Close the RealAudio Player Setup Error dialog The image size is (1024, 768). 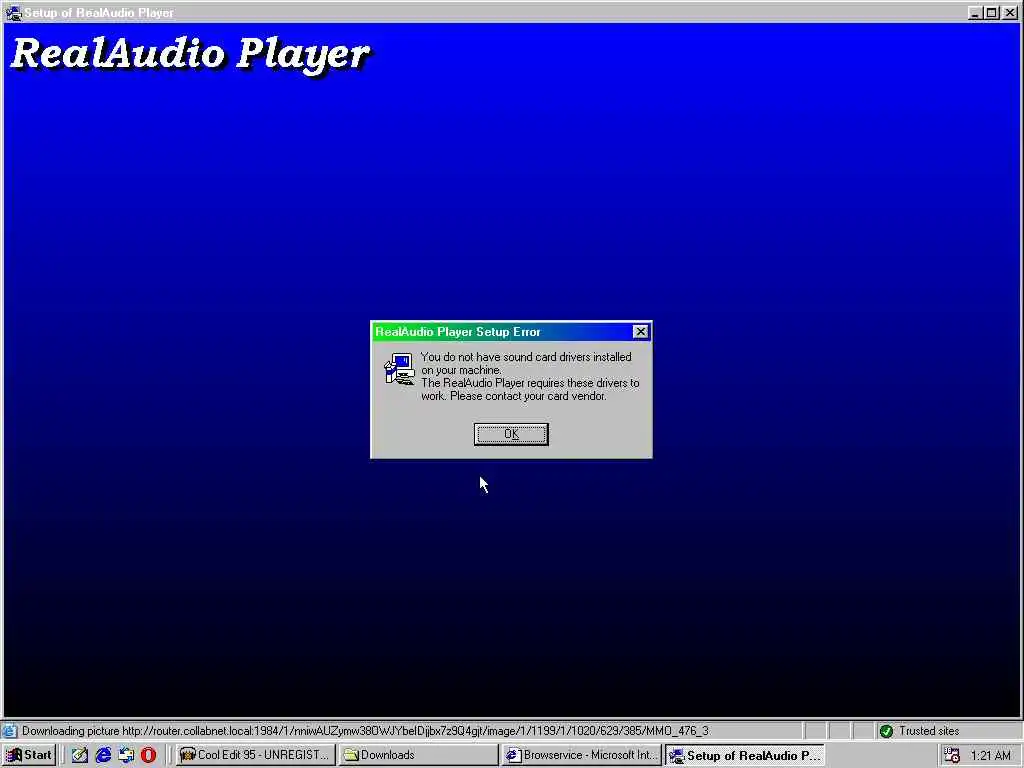click(x=641, y=332)
